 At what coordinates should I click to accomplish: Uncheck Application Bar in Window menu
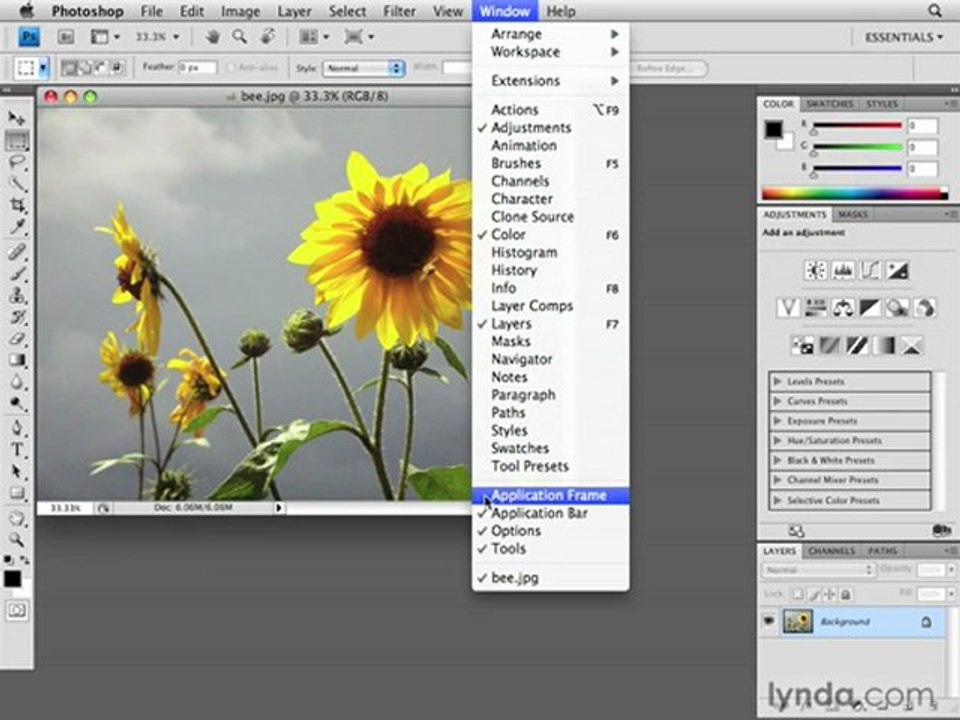click(x=550, y=513)
